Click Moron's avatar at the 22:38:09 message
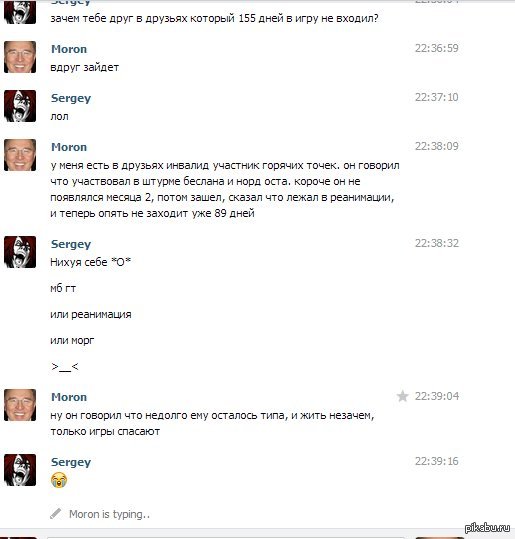 pos(20,155)
